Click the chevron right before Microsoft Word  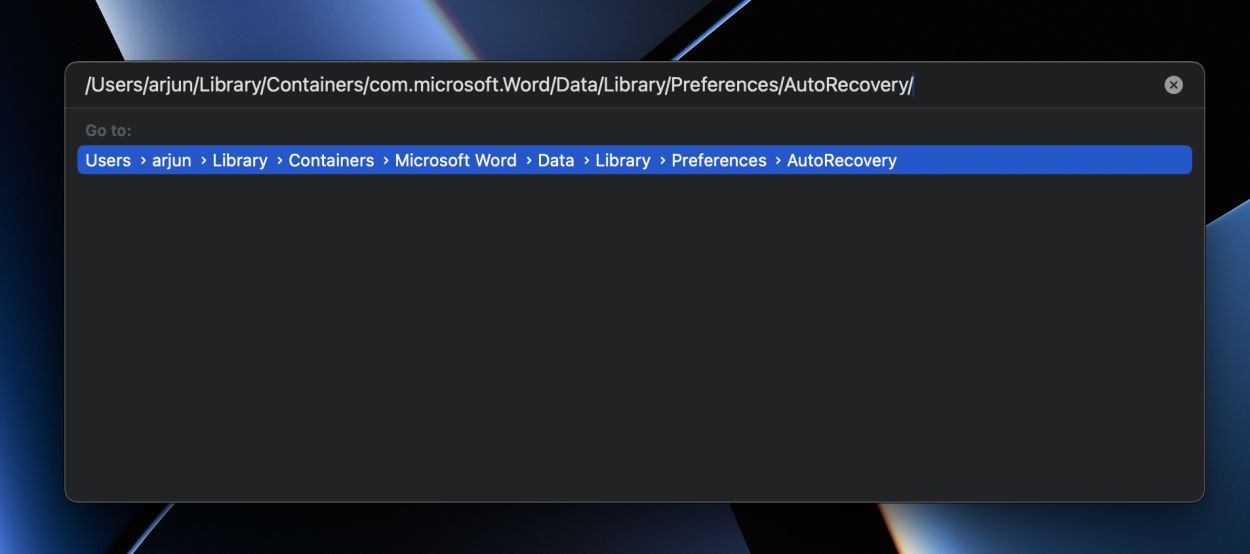tap(385, 160)
